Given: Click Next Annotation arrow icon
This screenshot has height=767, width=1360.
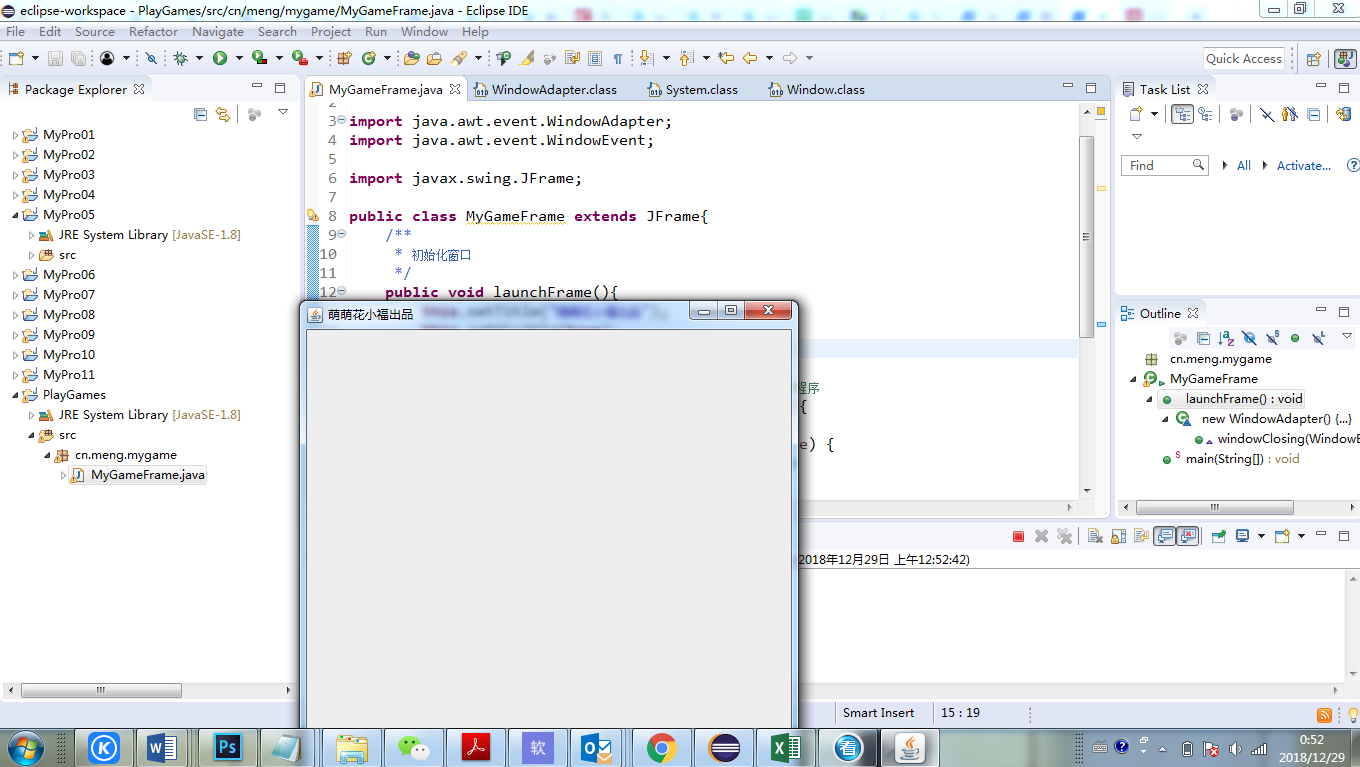Looking at the screenshot, I should (646, 58).
